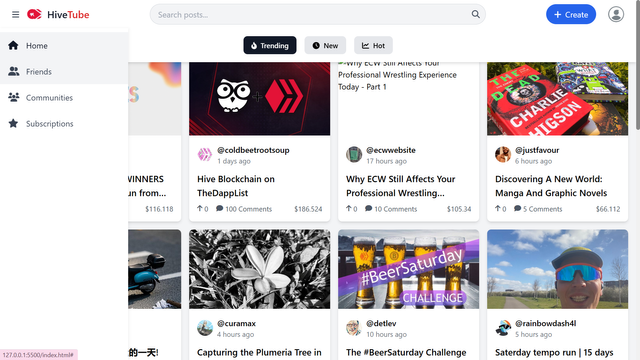Screen dimensions: 640x360
Task: Open @detlev profile link
Action: click(x=381, y=323)
